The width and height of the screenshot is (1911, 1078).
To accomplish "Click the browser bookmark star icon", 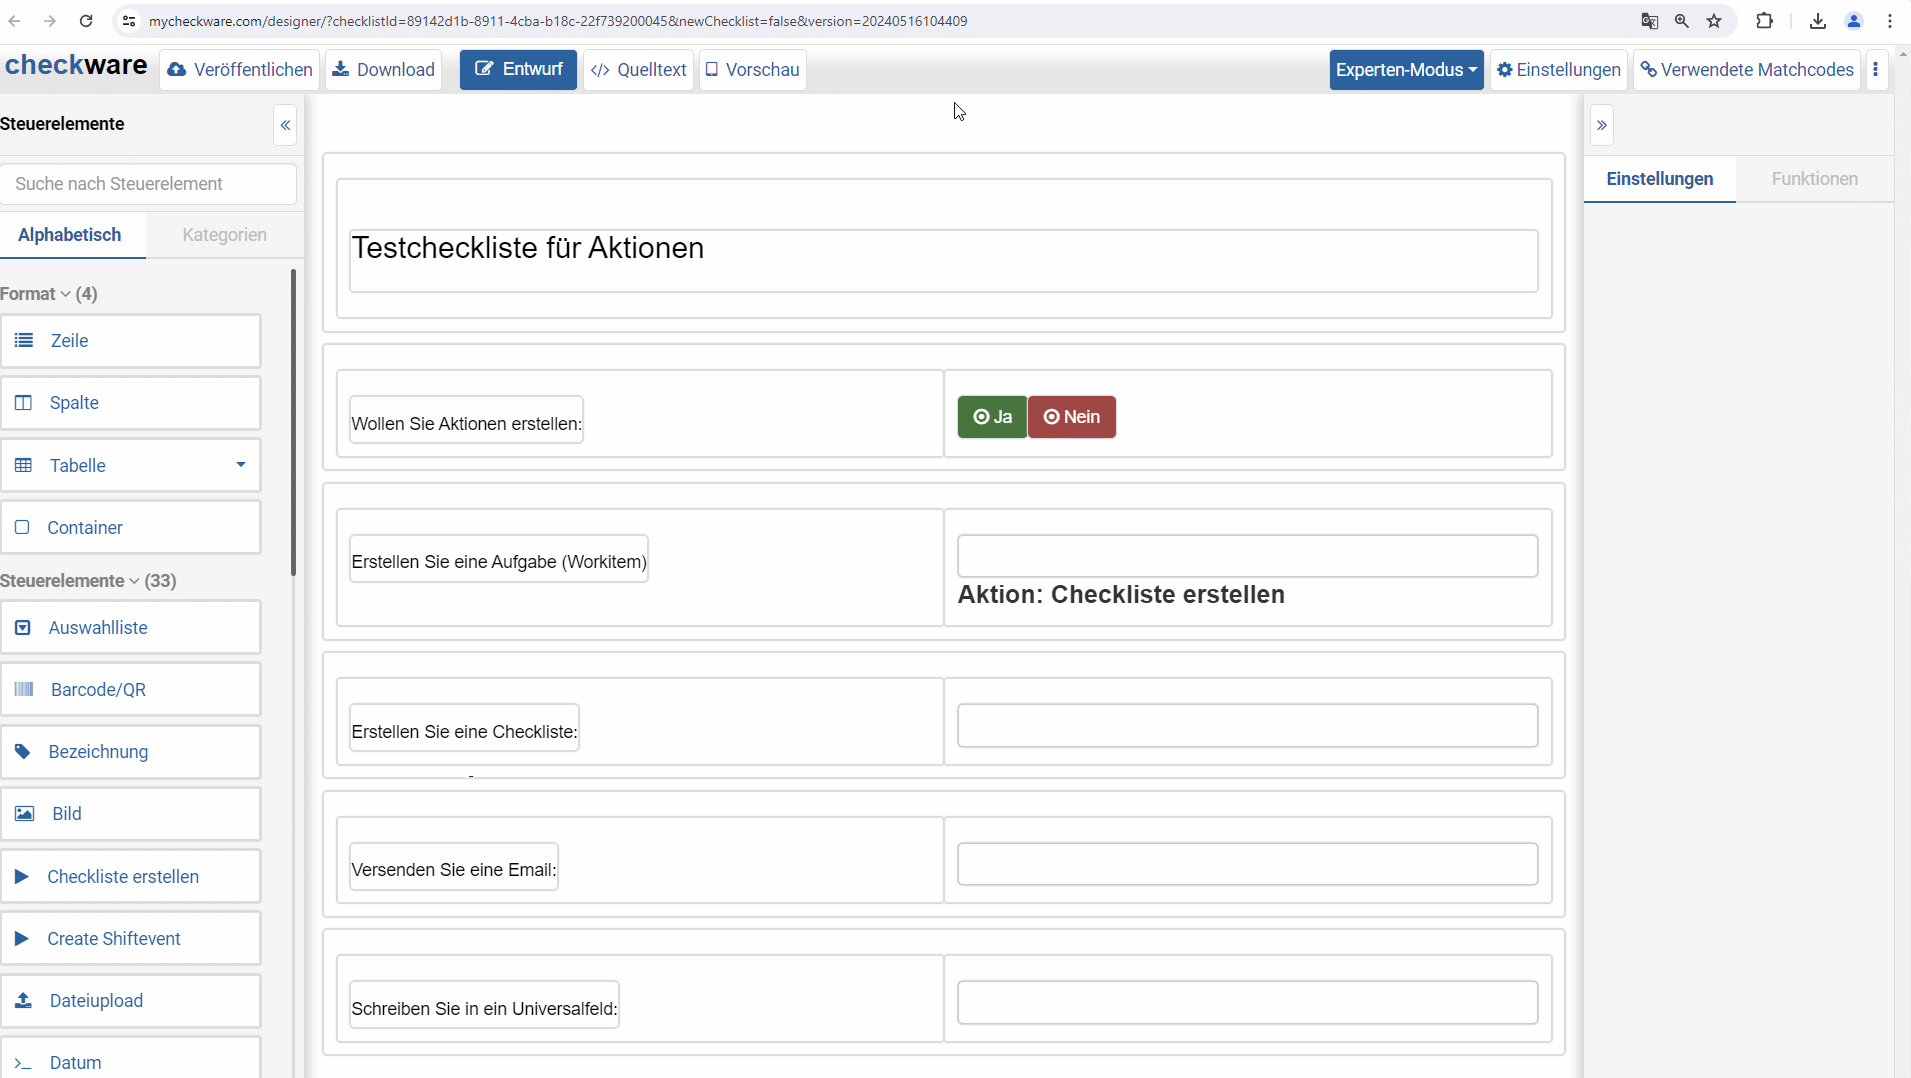I will click(x=1714, y=21).
